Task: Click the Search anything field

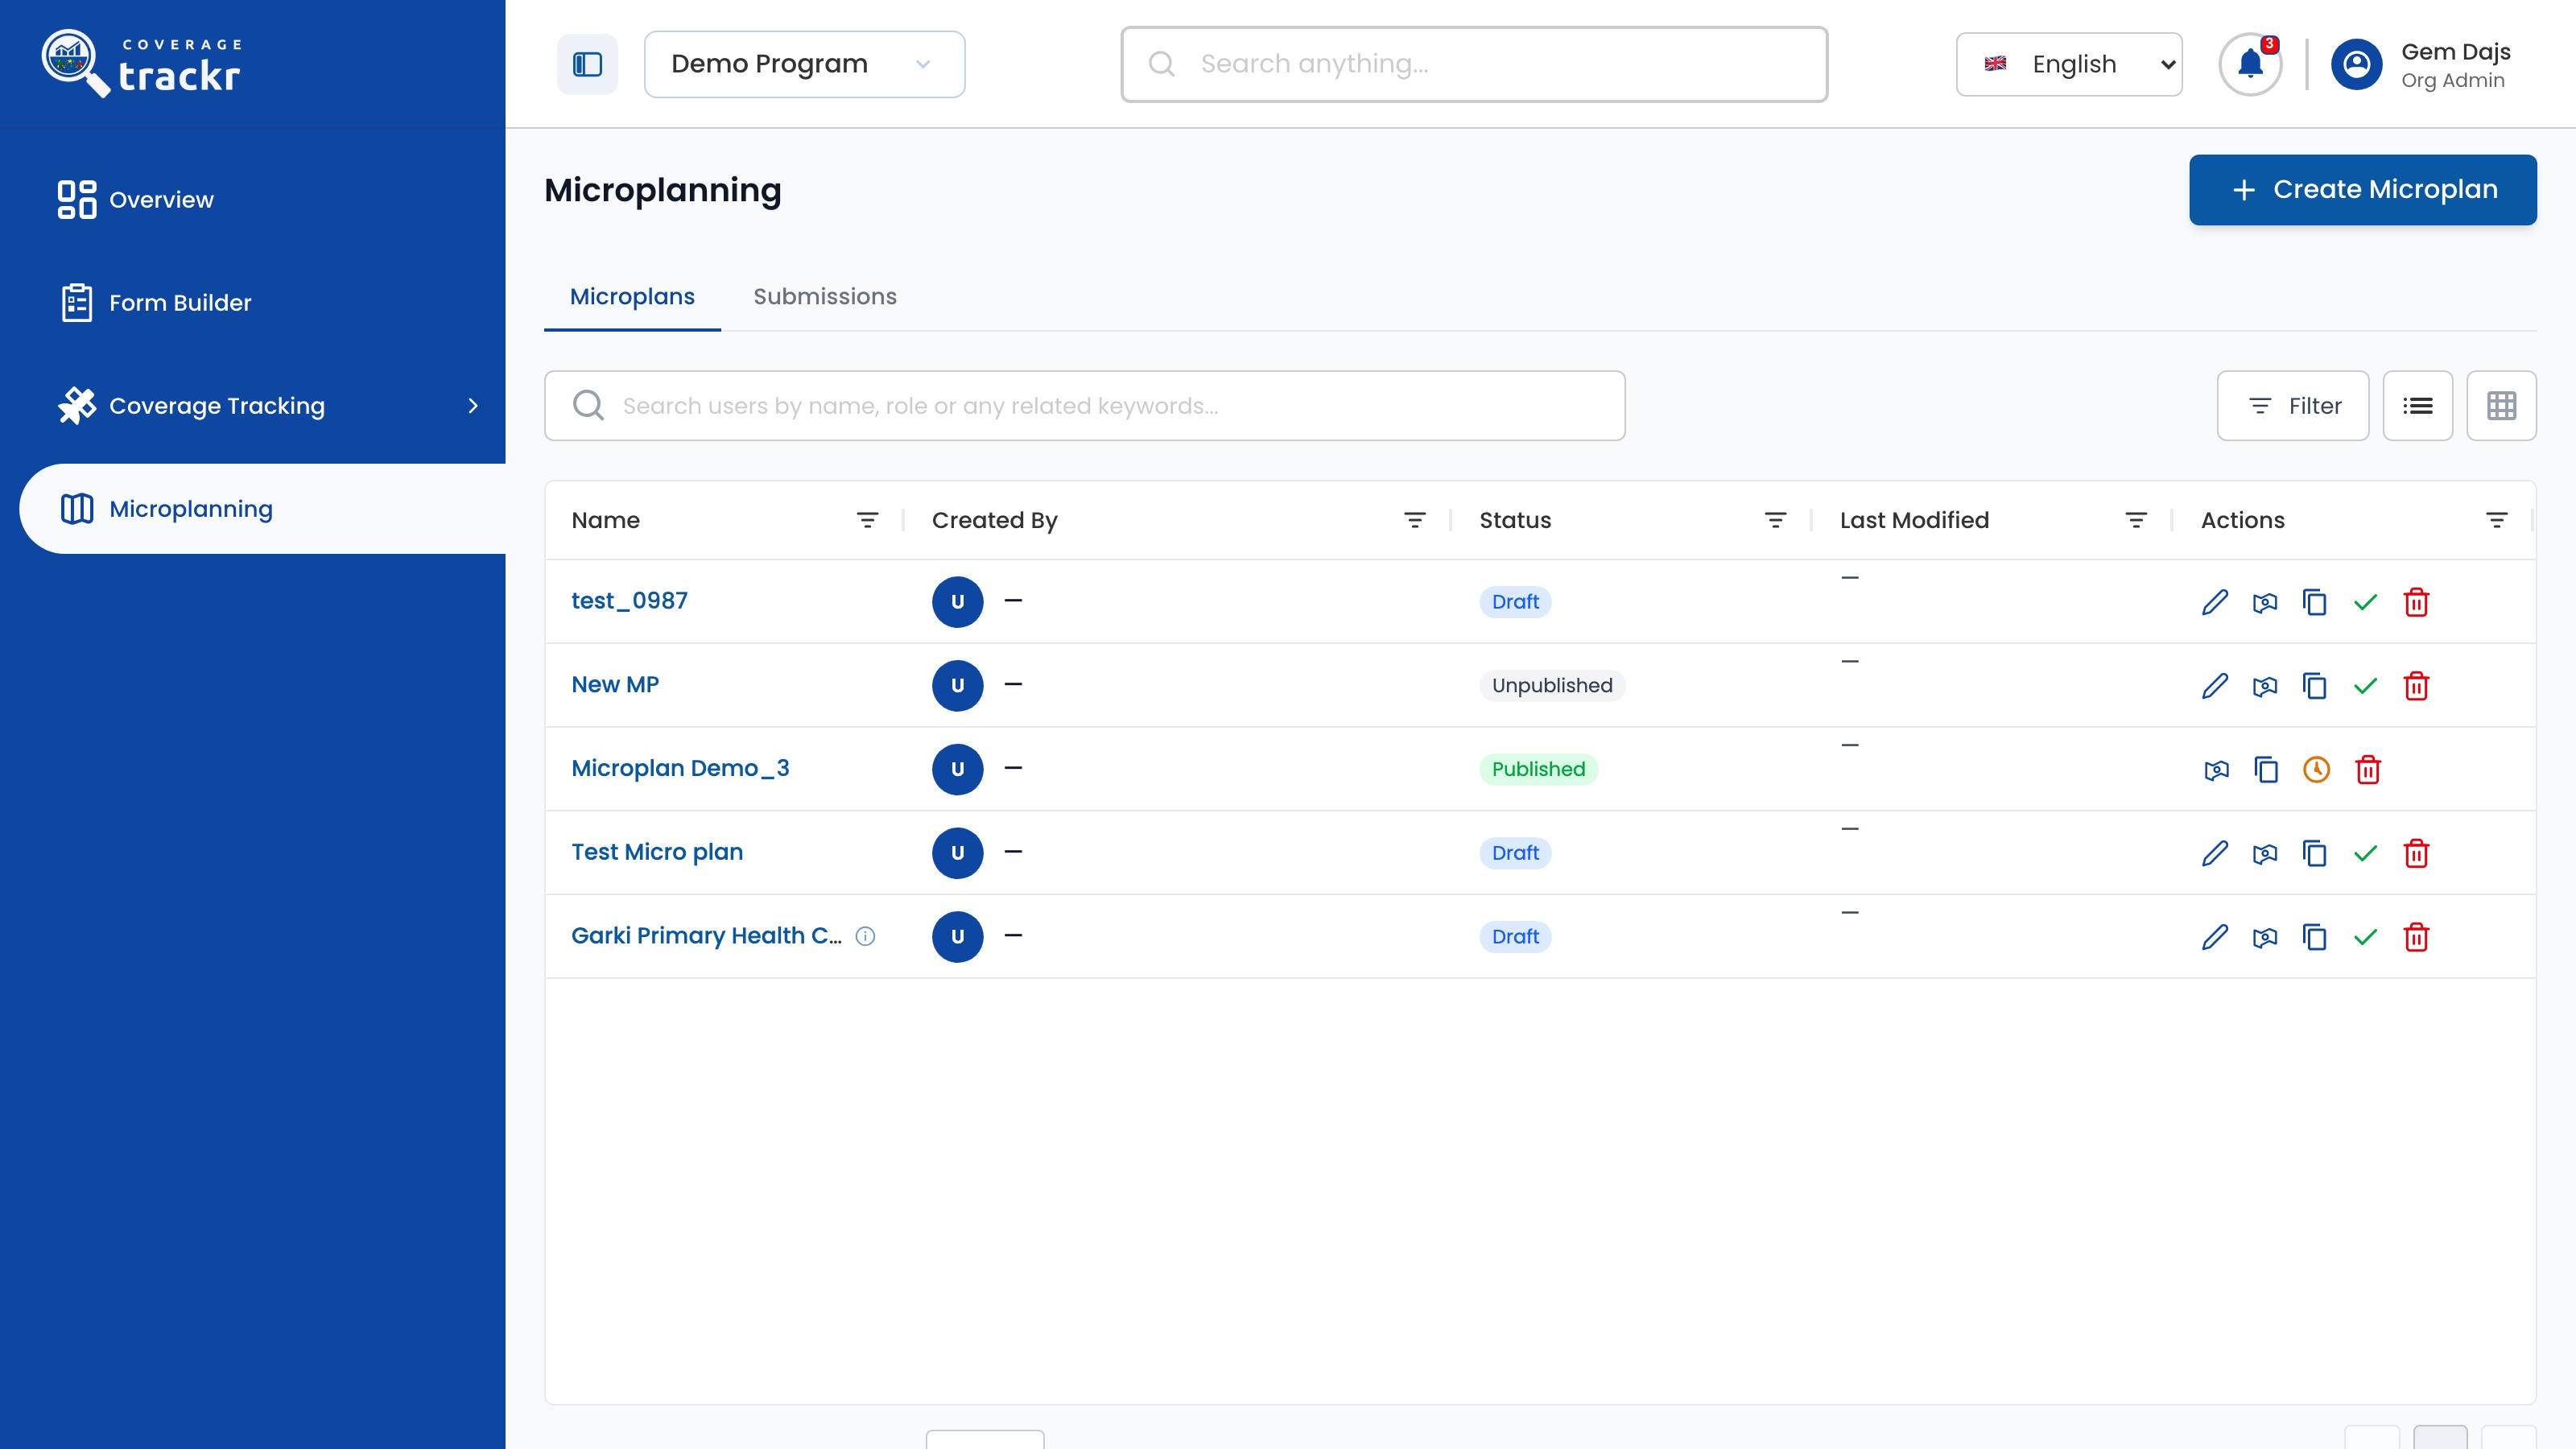Action: pyautogui.click(x=1474, y=64)
